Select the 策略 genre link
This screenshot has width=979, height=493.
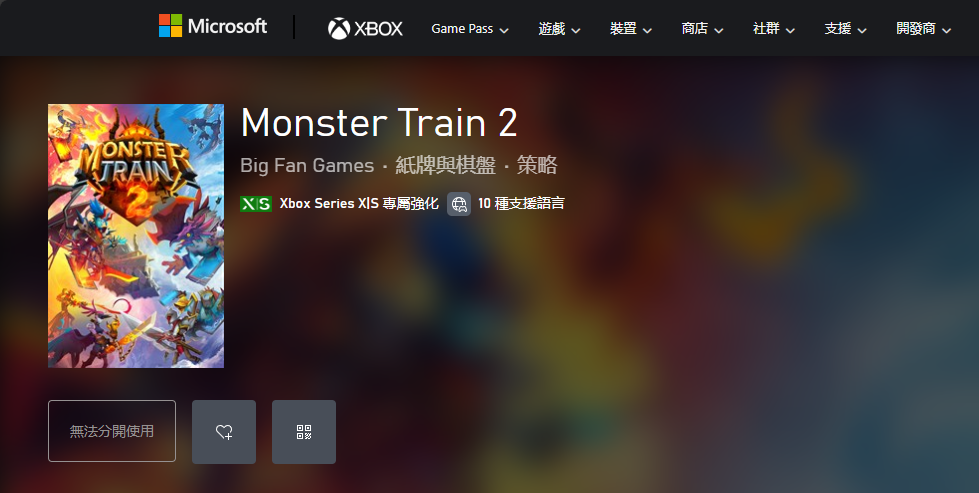[x=537, y=165]
